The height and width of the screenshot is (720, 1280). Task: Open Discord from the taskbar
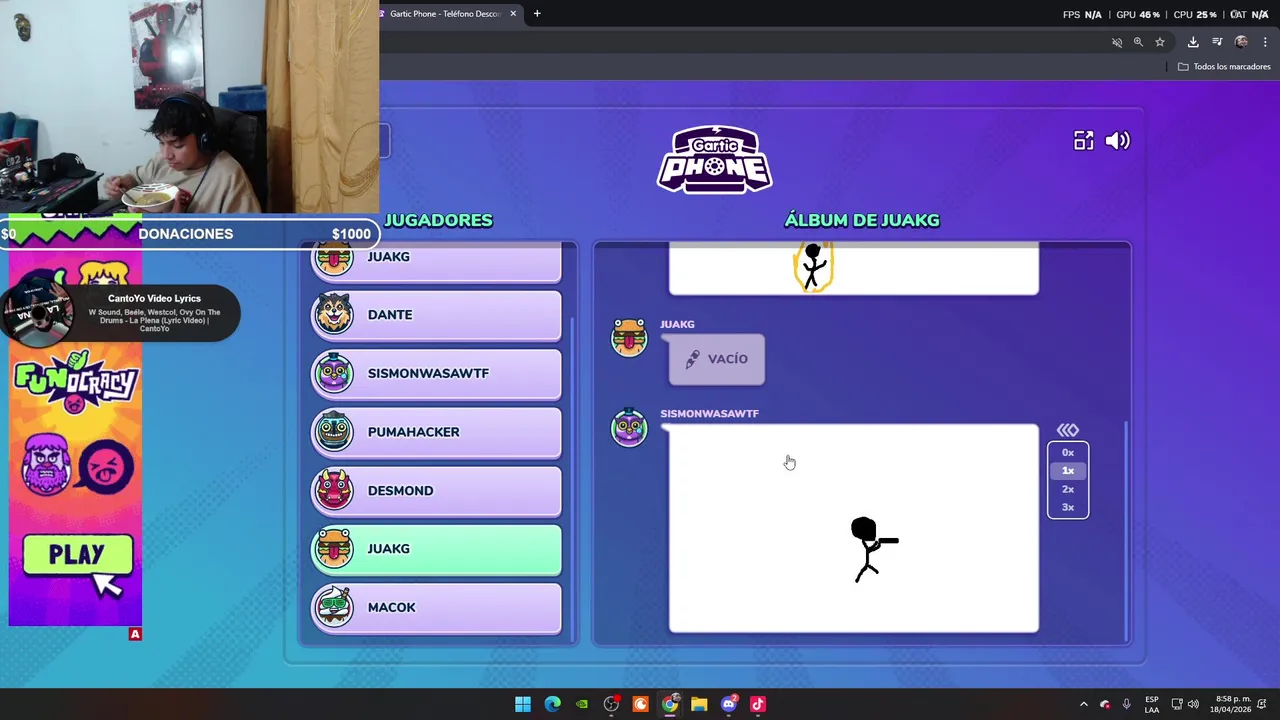click(x=728, y=704)
